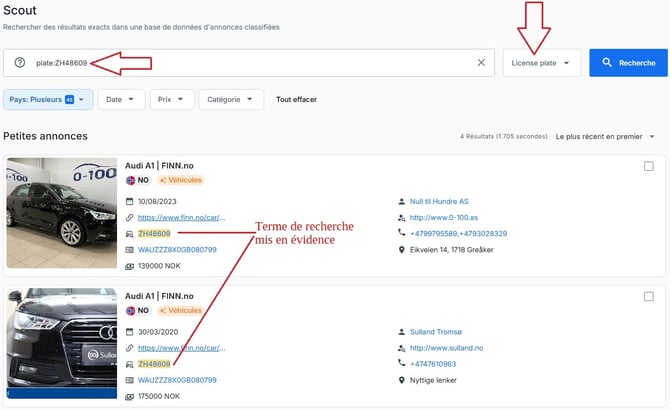Click the VIN icon in the 175000 NOK listing
This screenshot has width=670, height=410.
click(x=129, y=380)
